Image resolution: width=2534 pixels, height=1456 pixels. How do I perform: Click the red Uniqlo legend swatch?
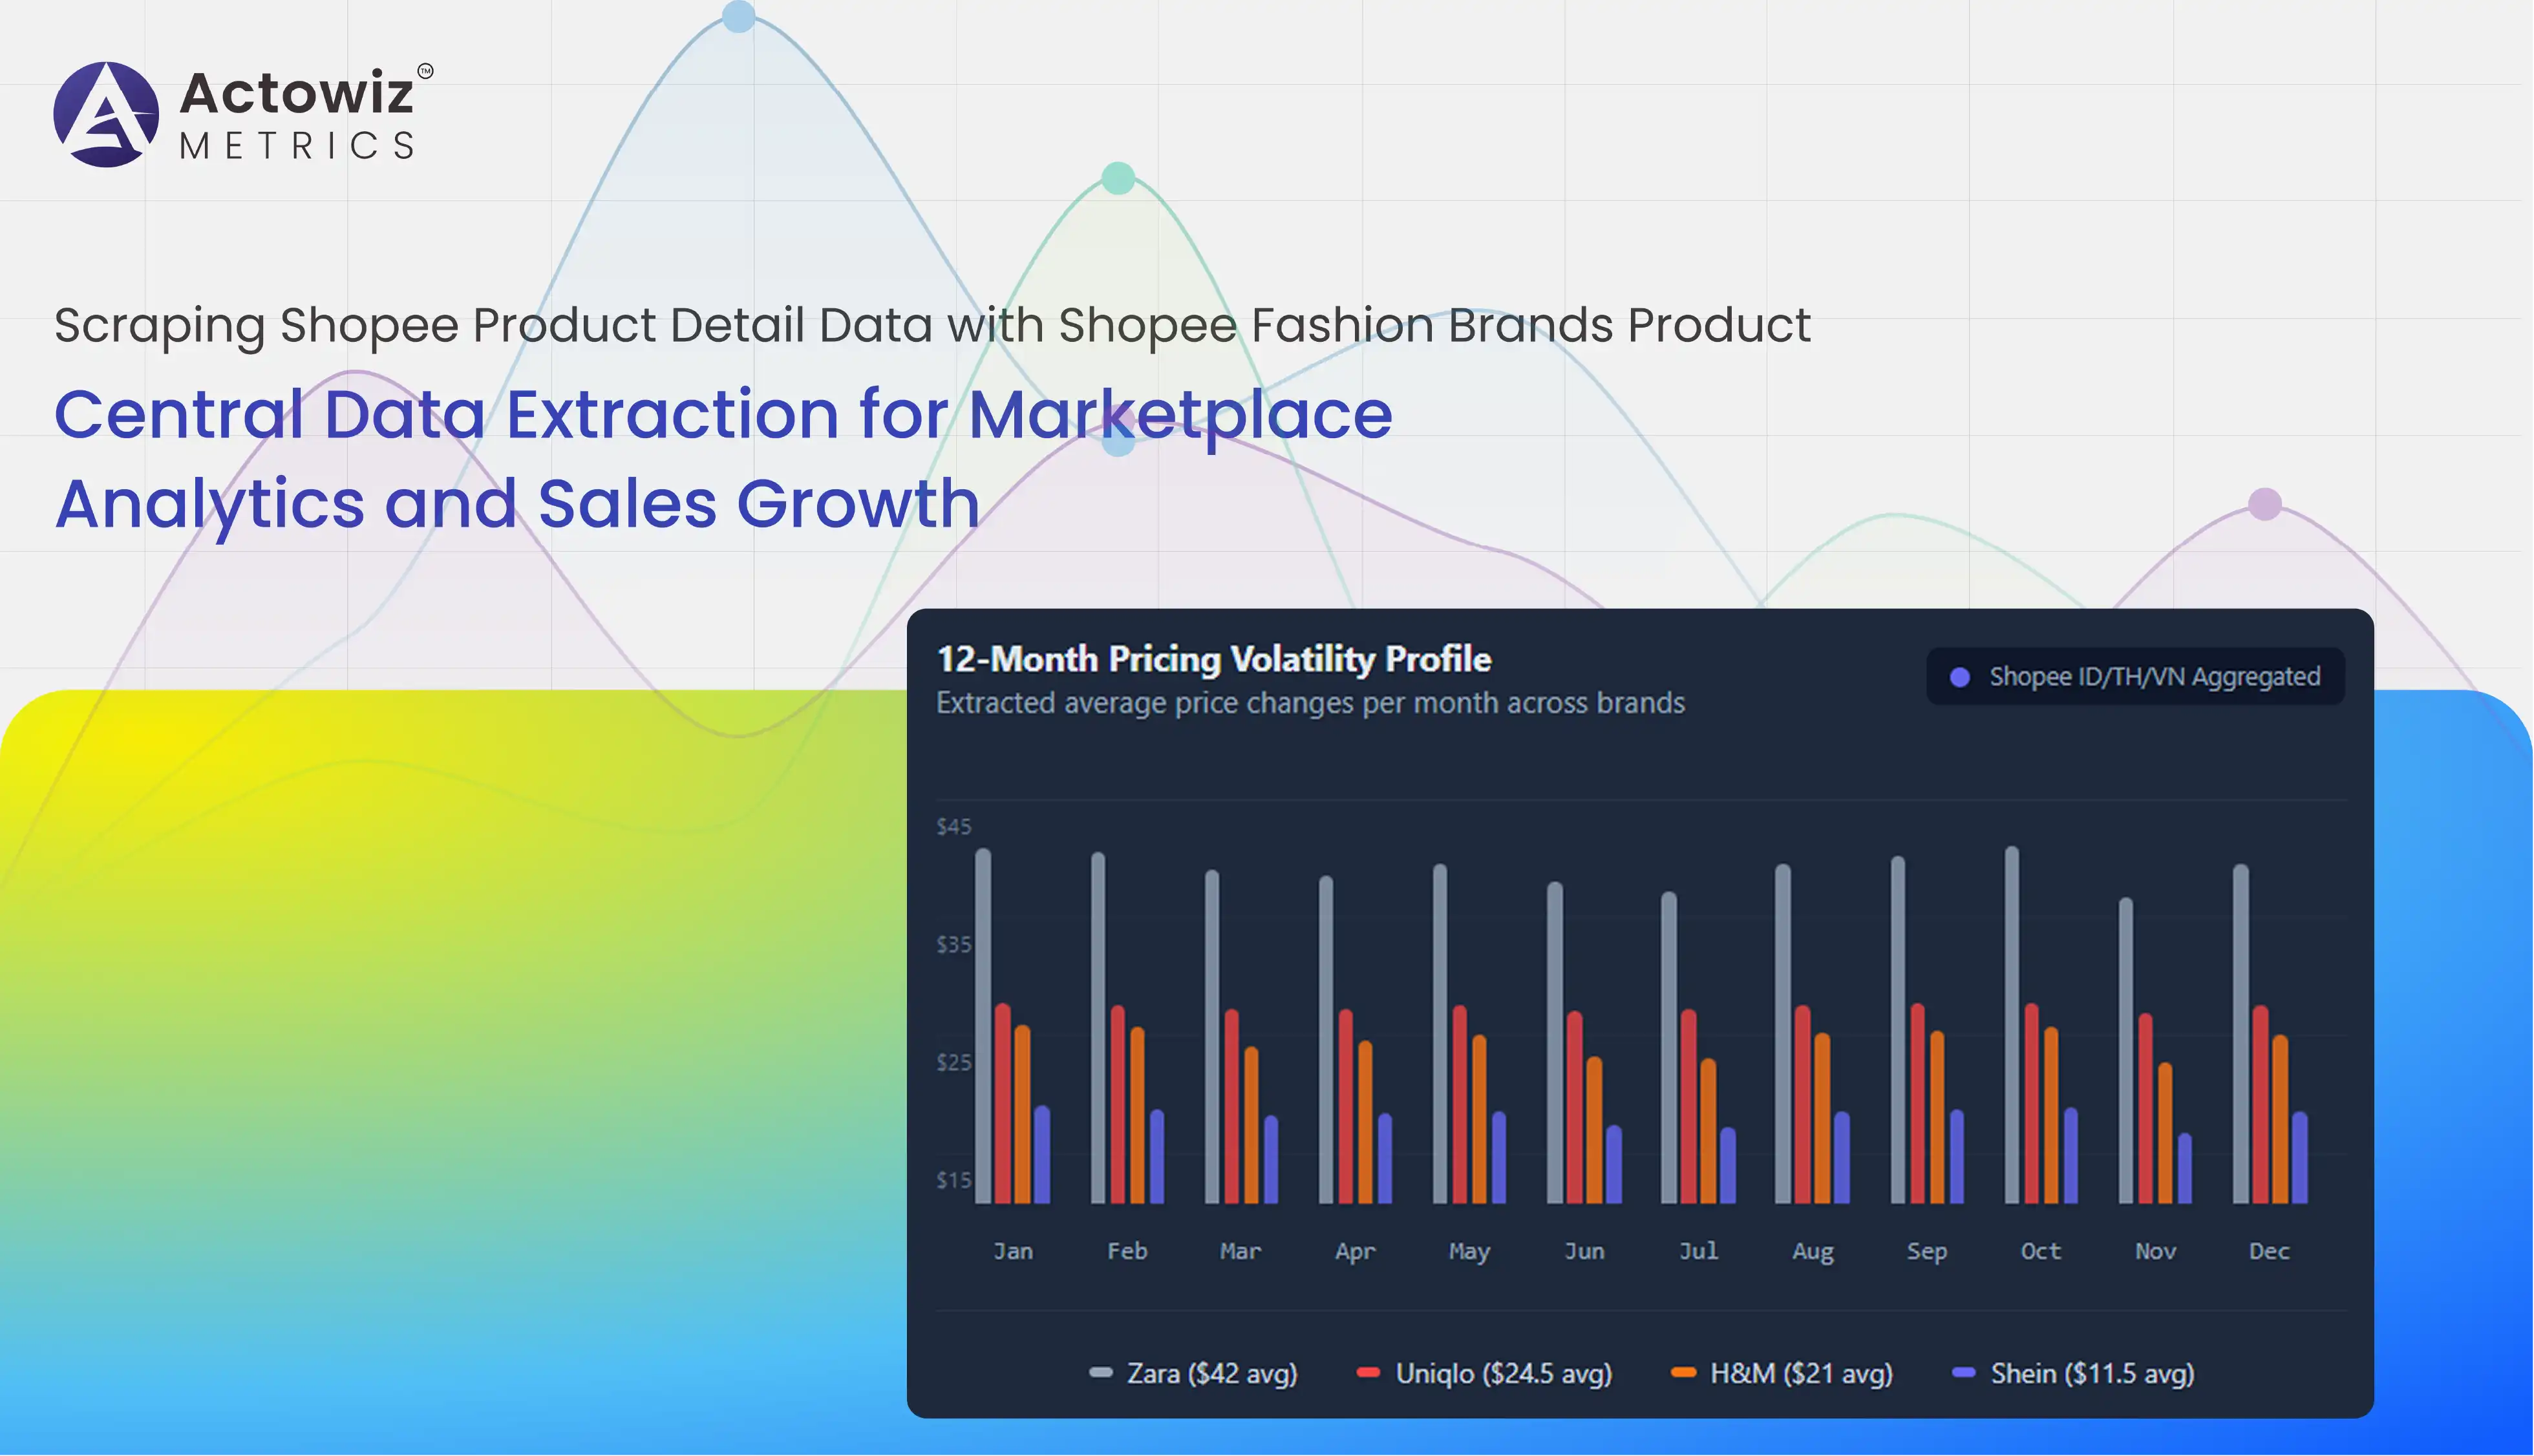click(x=1368, y=1373)
